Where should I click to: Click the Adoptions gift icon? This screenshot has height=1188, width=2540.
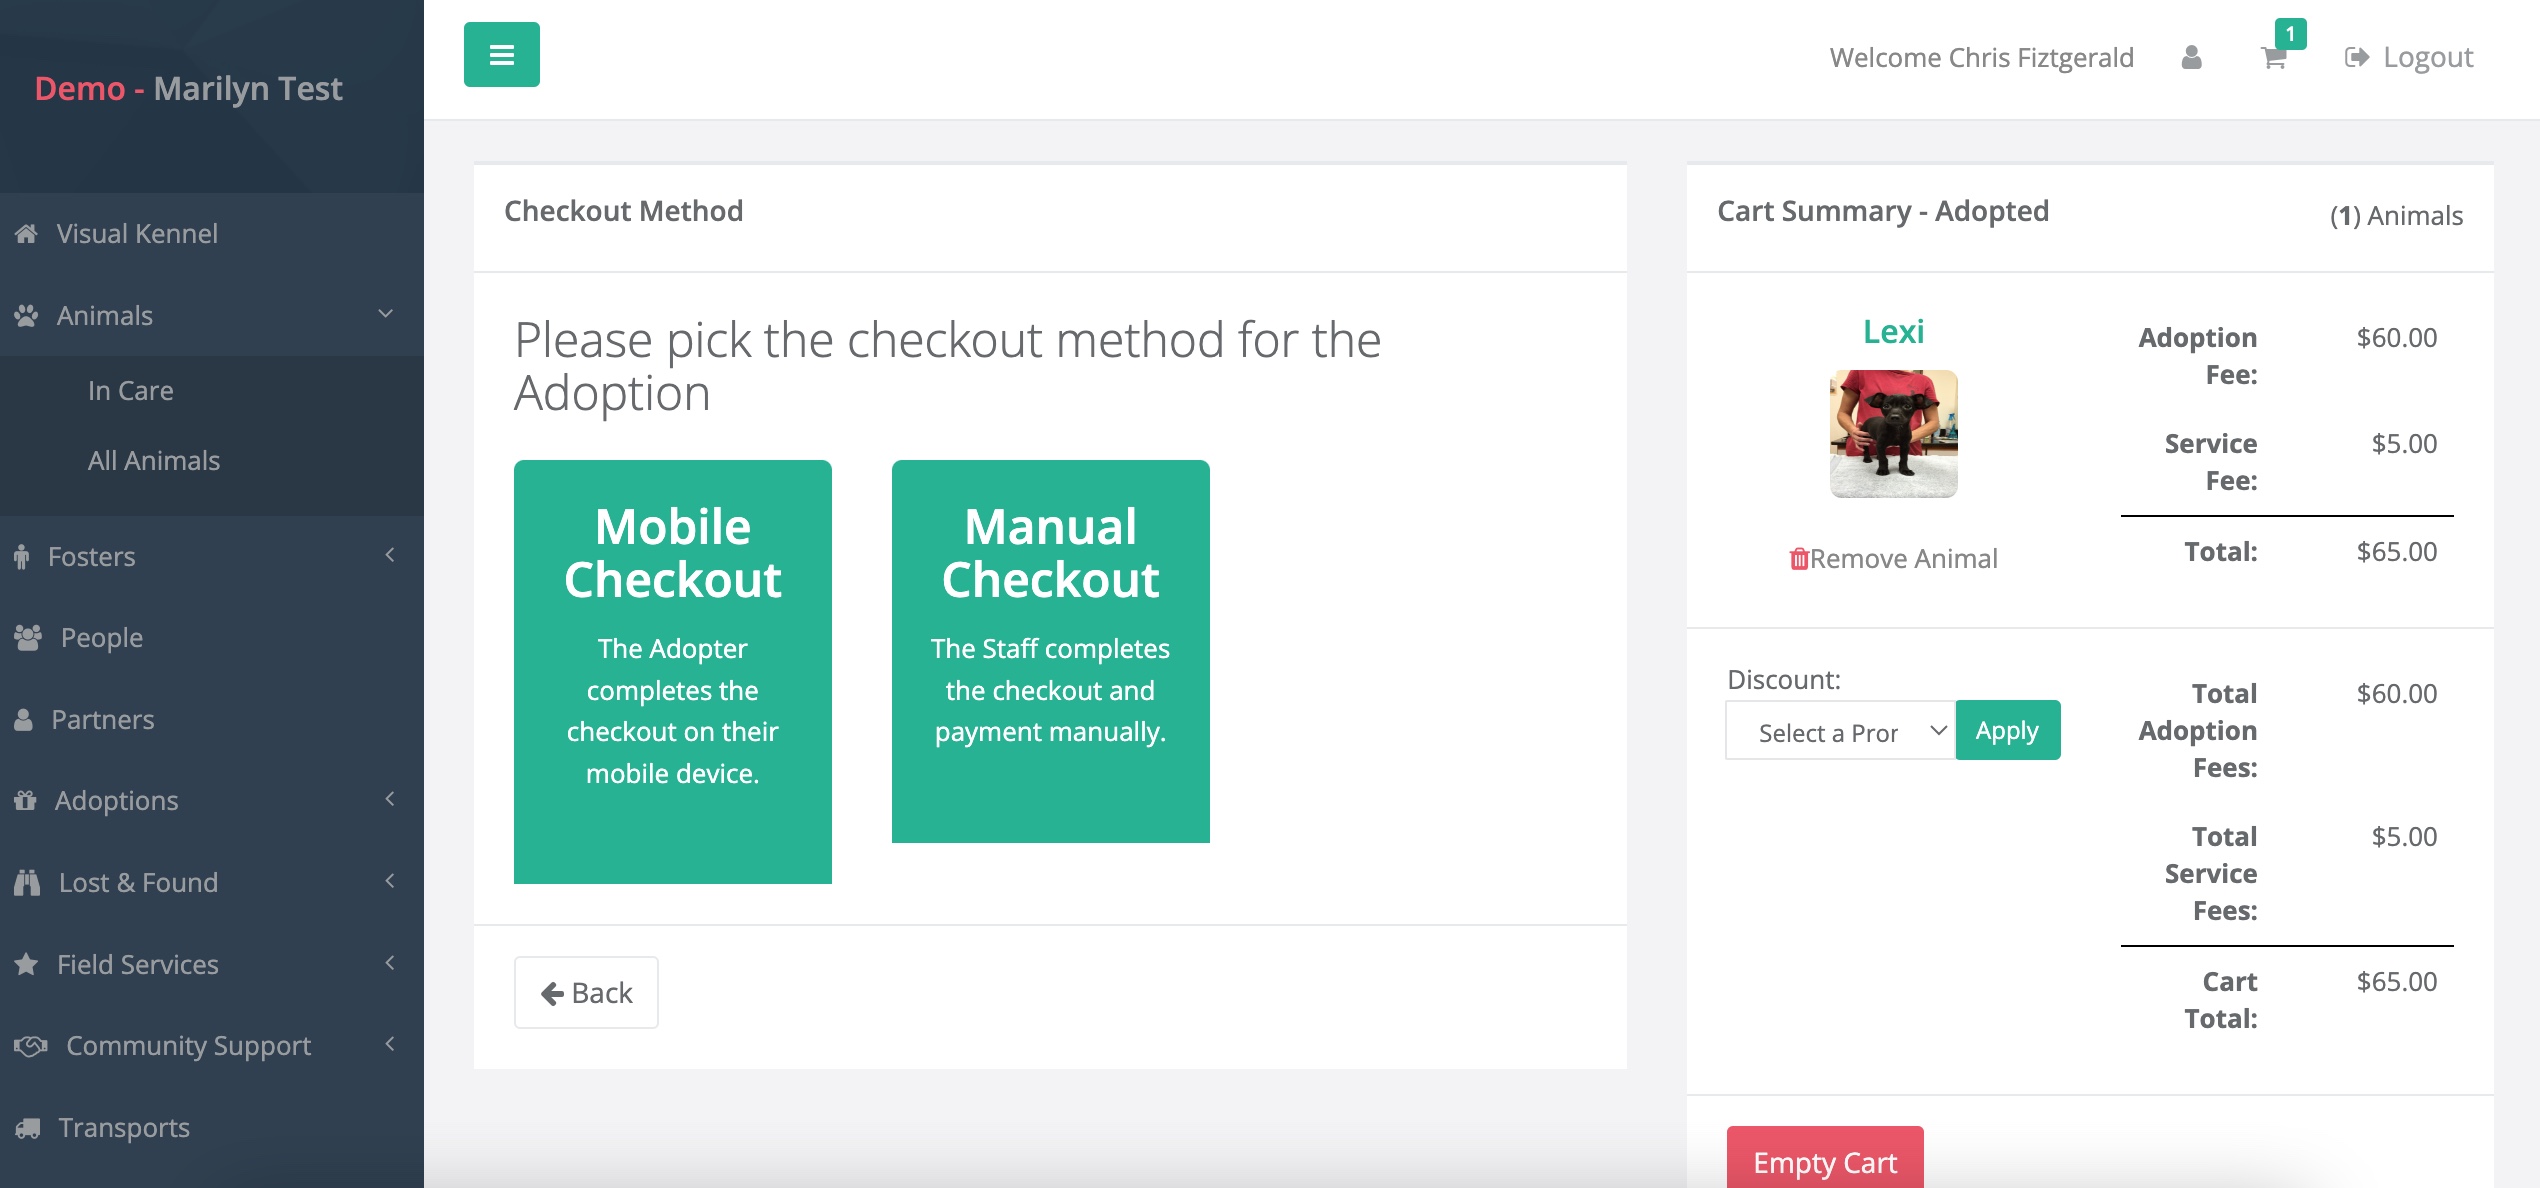(x=25, y=800)
